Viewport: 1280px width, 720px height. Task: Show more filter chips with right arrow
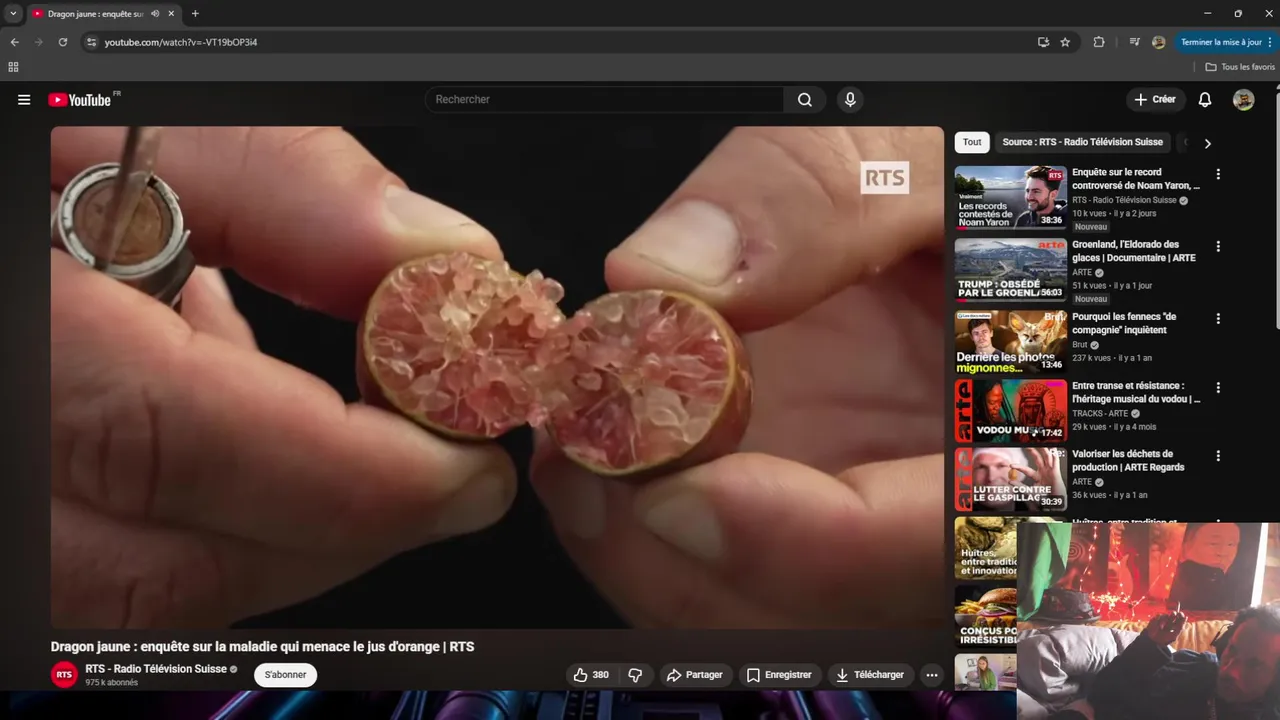click(1207, 143)
